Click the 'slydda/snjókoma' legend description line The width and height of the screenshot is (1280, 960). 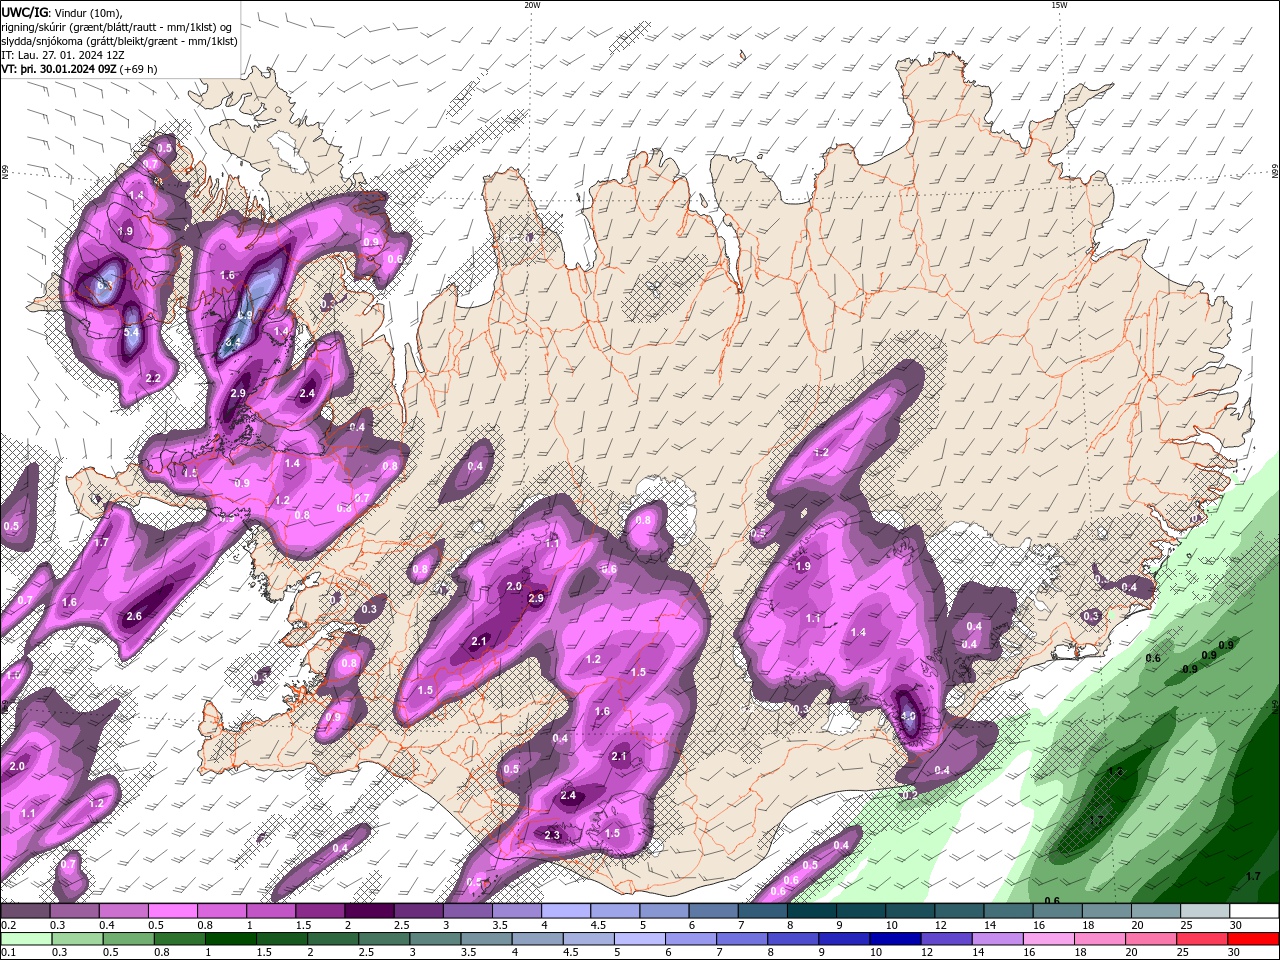[118, 41]
